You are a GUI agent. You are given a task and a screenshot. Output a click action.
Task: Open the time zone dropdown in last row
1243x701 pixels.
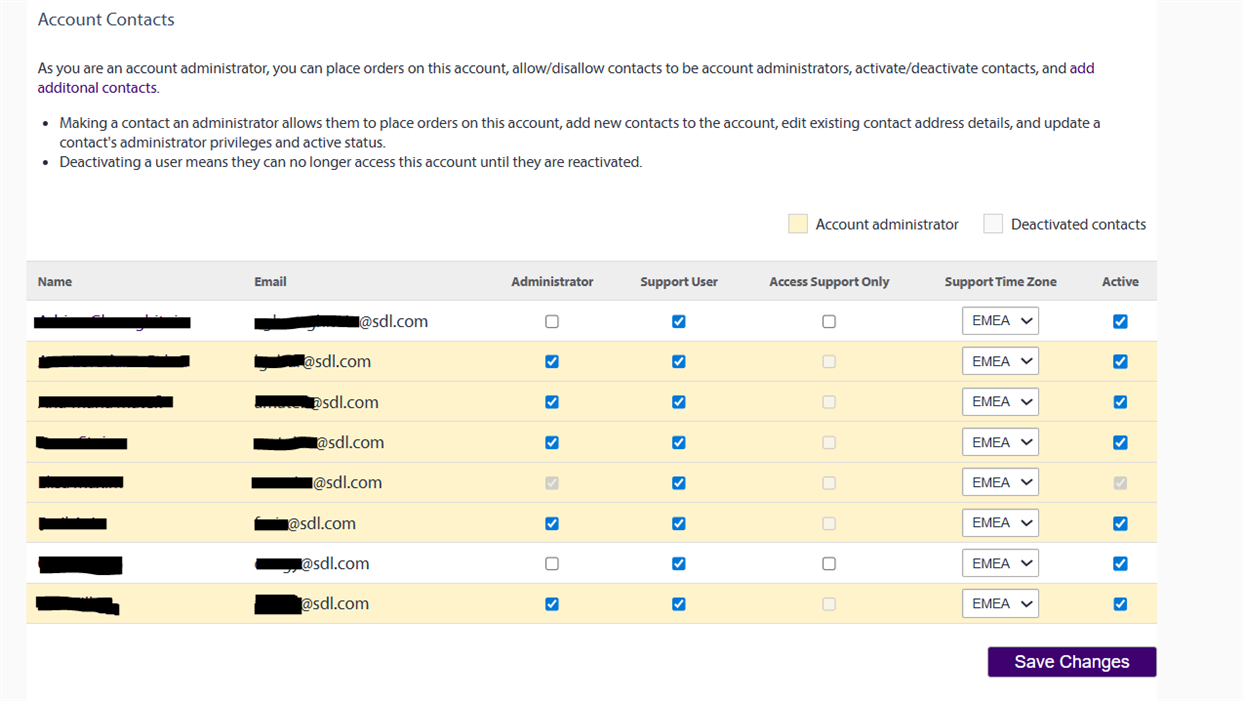tap(1000, 604)
